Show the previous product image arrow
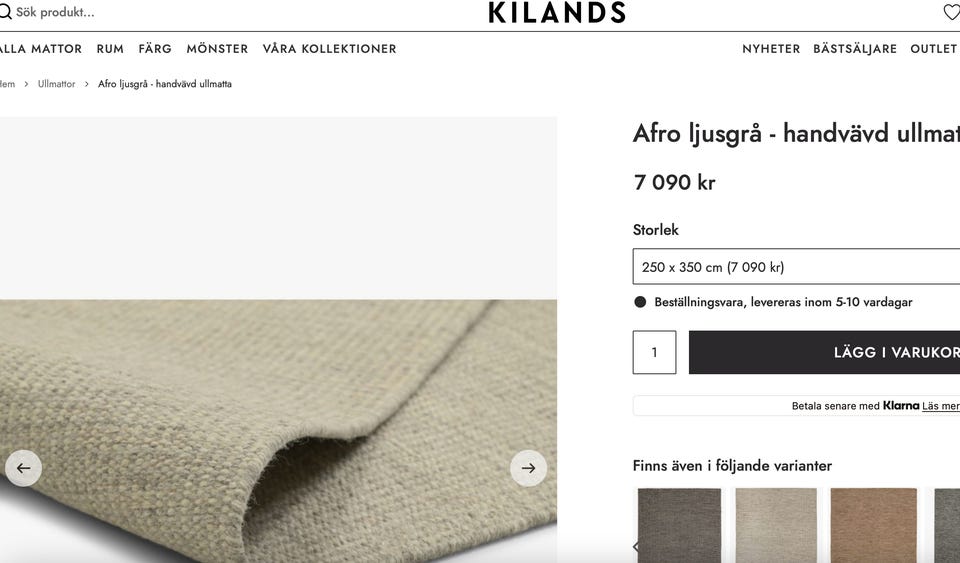Viewport: 960px width, 563px height. click(23, 468)
